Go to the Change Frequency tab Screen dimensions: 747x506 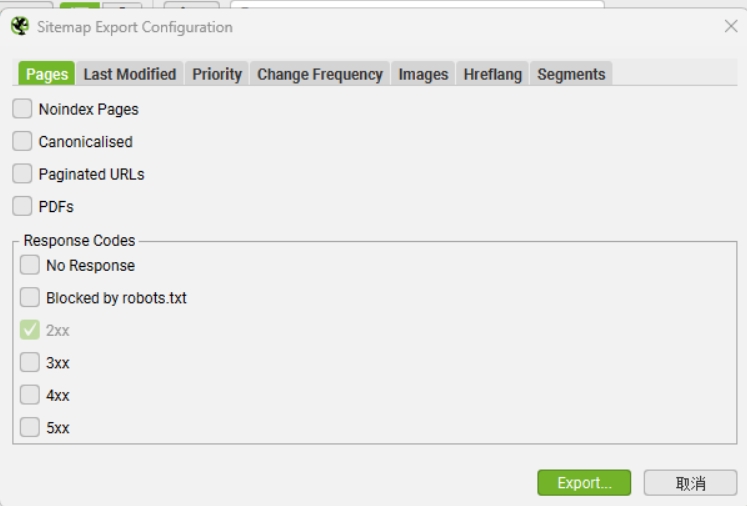point(320,73)
